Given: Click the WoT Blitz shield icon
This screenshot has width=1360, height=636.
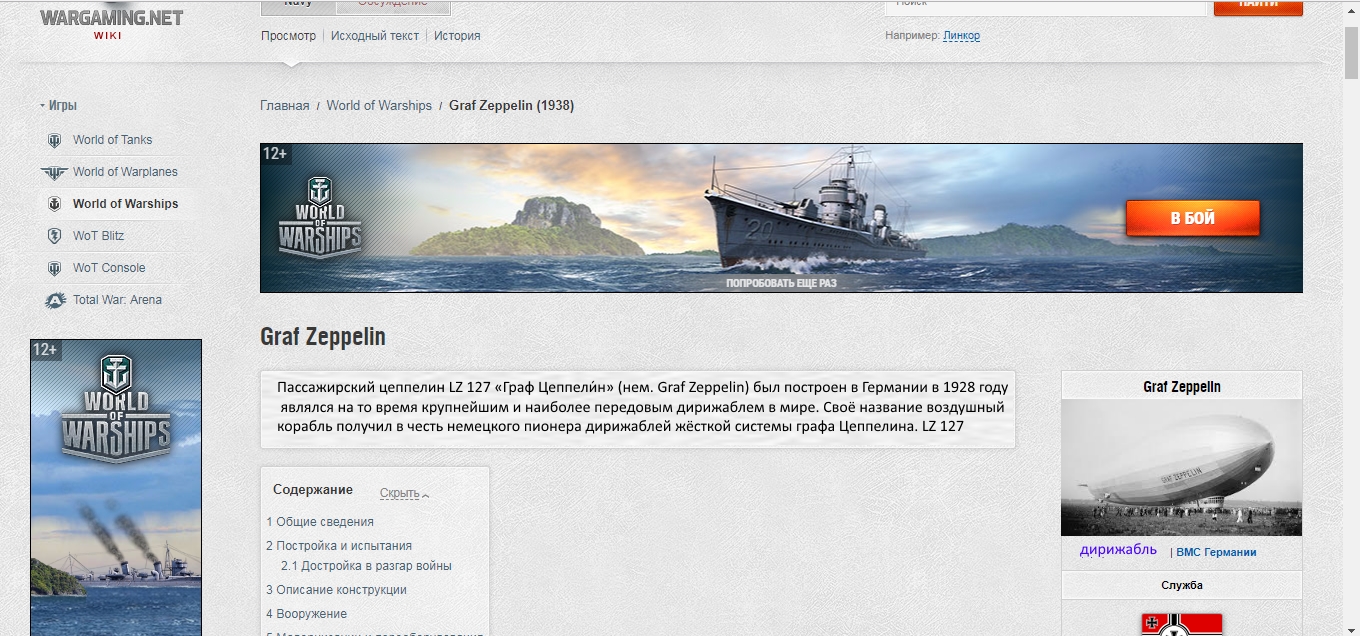Looking at the screenshot, I should (54, 236).
